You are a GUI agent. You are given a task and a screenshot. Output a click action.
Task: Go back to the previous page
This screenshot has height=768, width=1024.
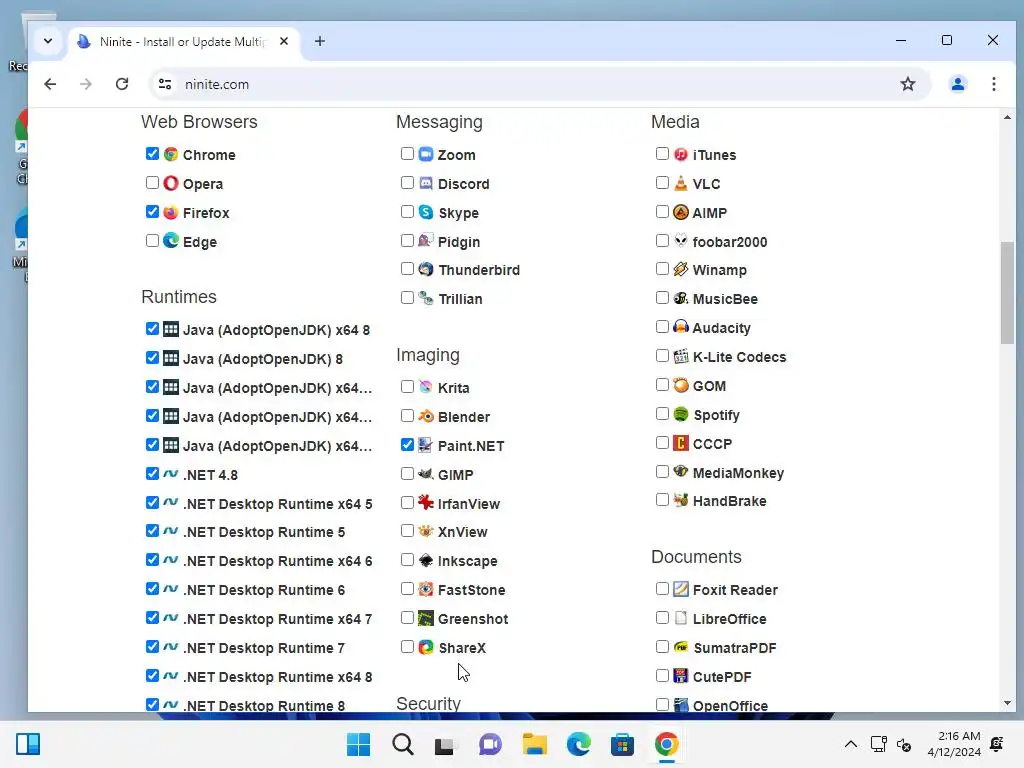50,84
